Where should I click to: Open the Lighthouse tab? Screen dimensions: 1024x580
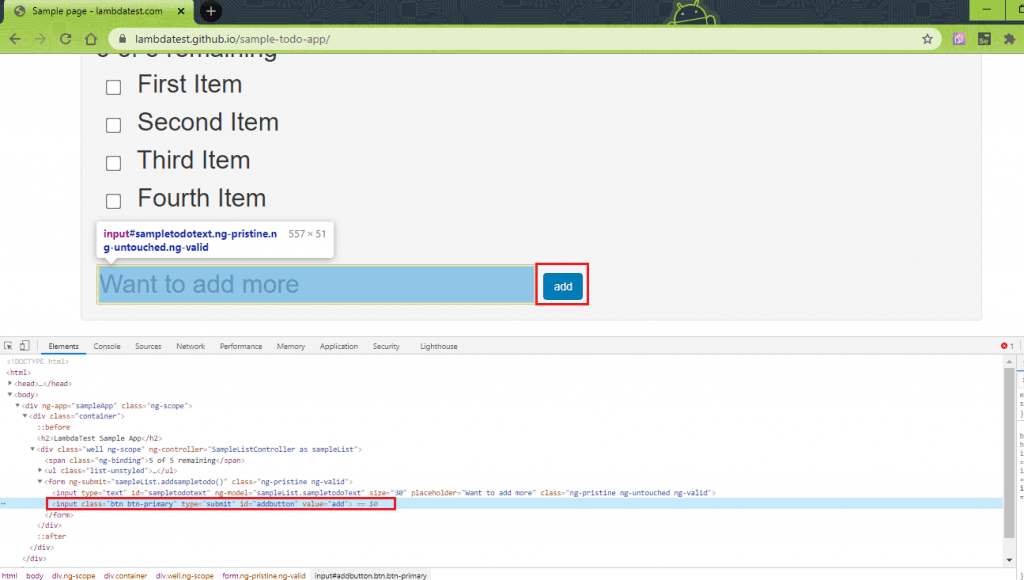click(x=439, y=346)
